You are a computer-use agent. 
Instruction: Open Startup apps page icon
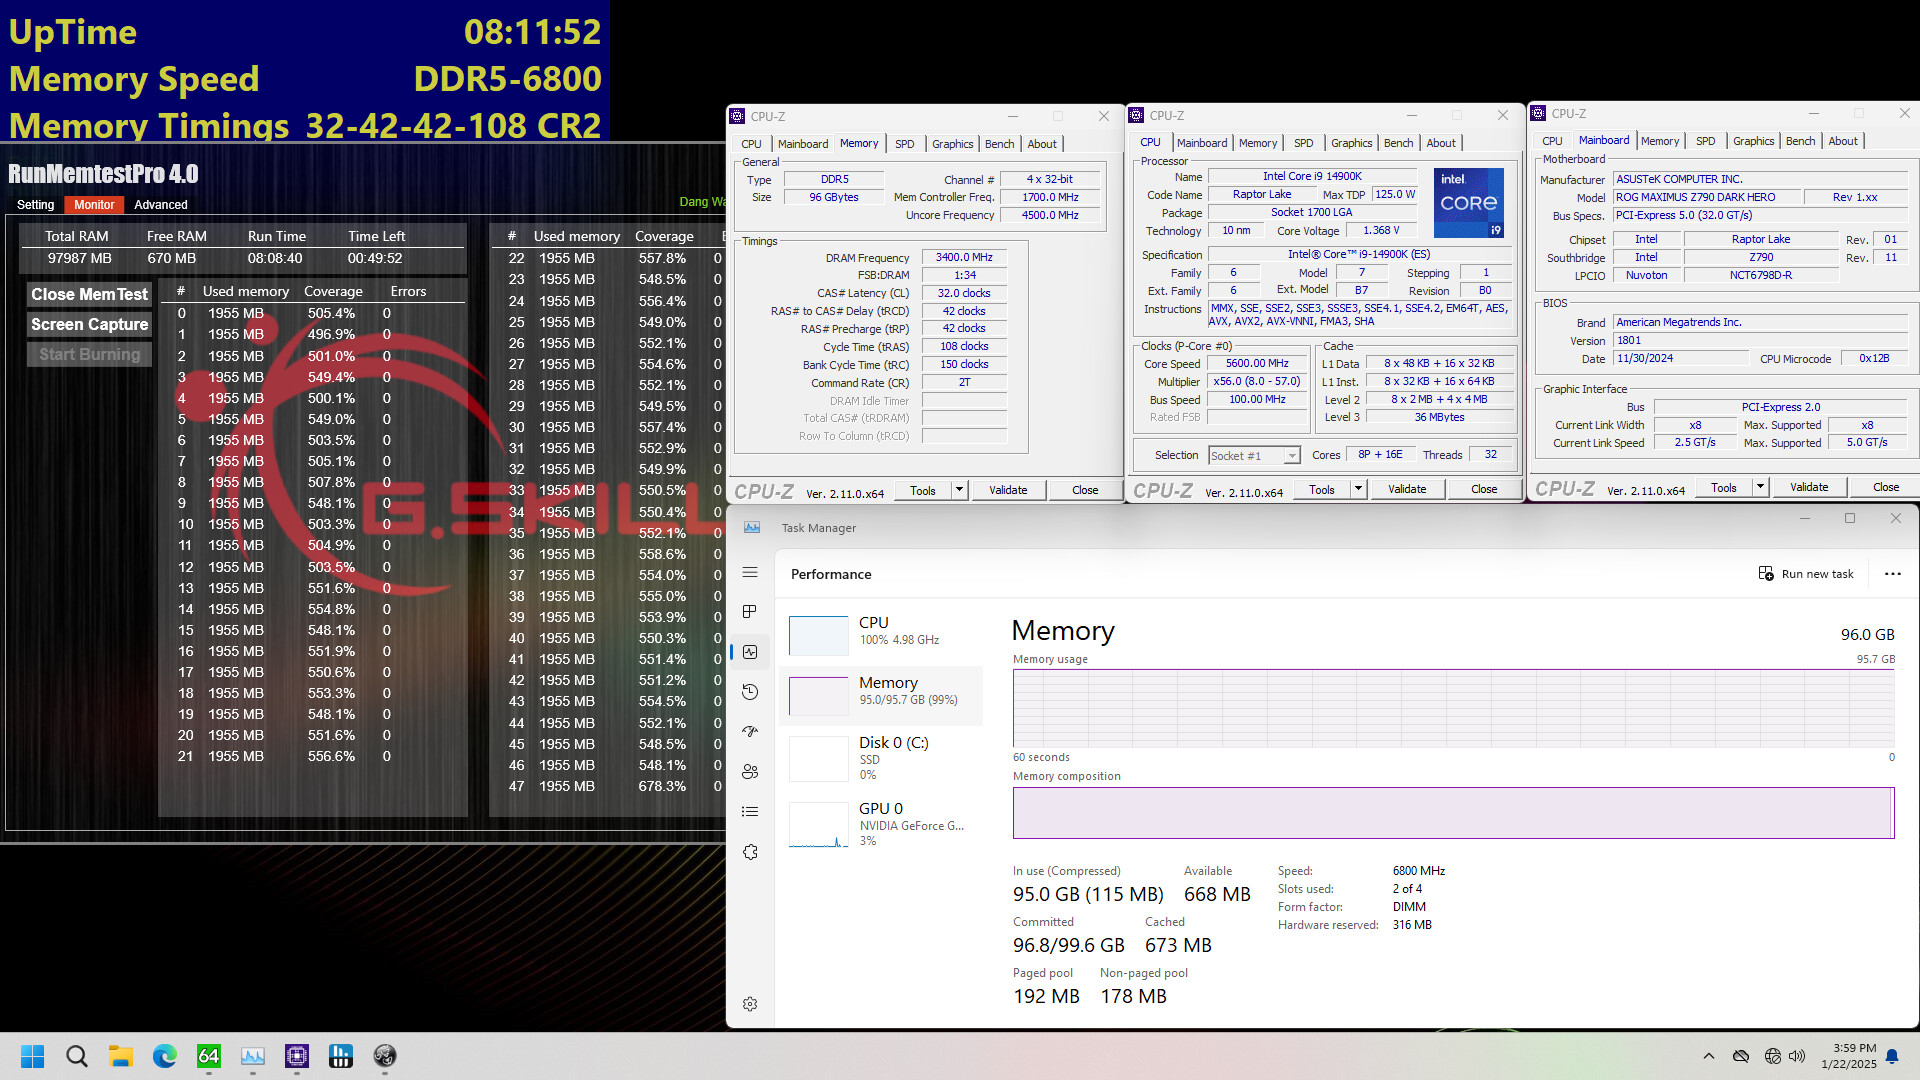(750, 732)
